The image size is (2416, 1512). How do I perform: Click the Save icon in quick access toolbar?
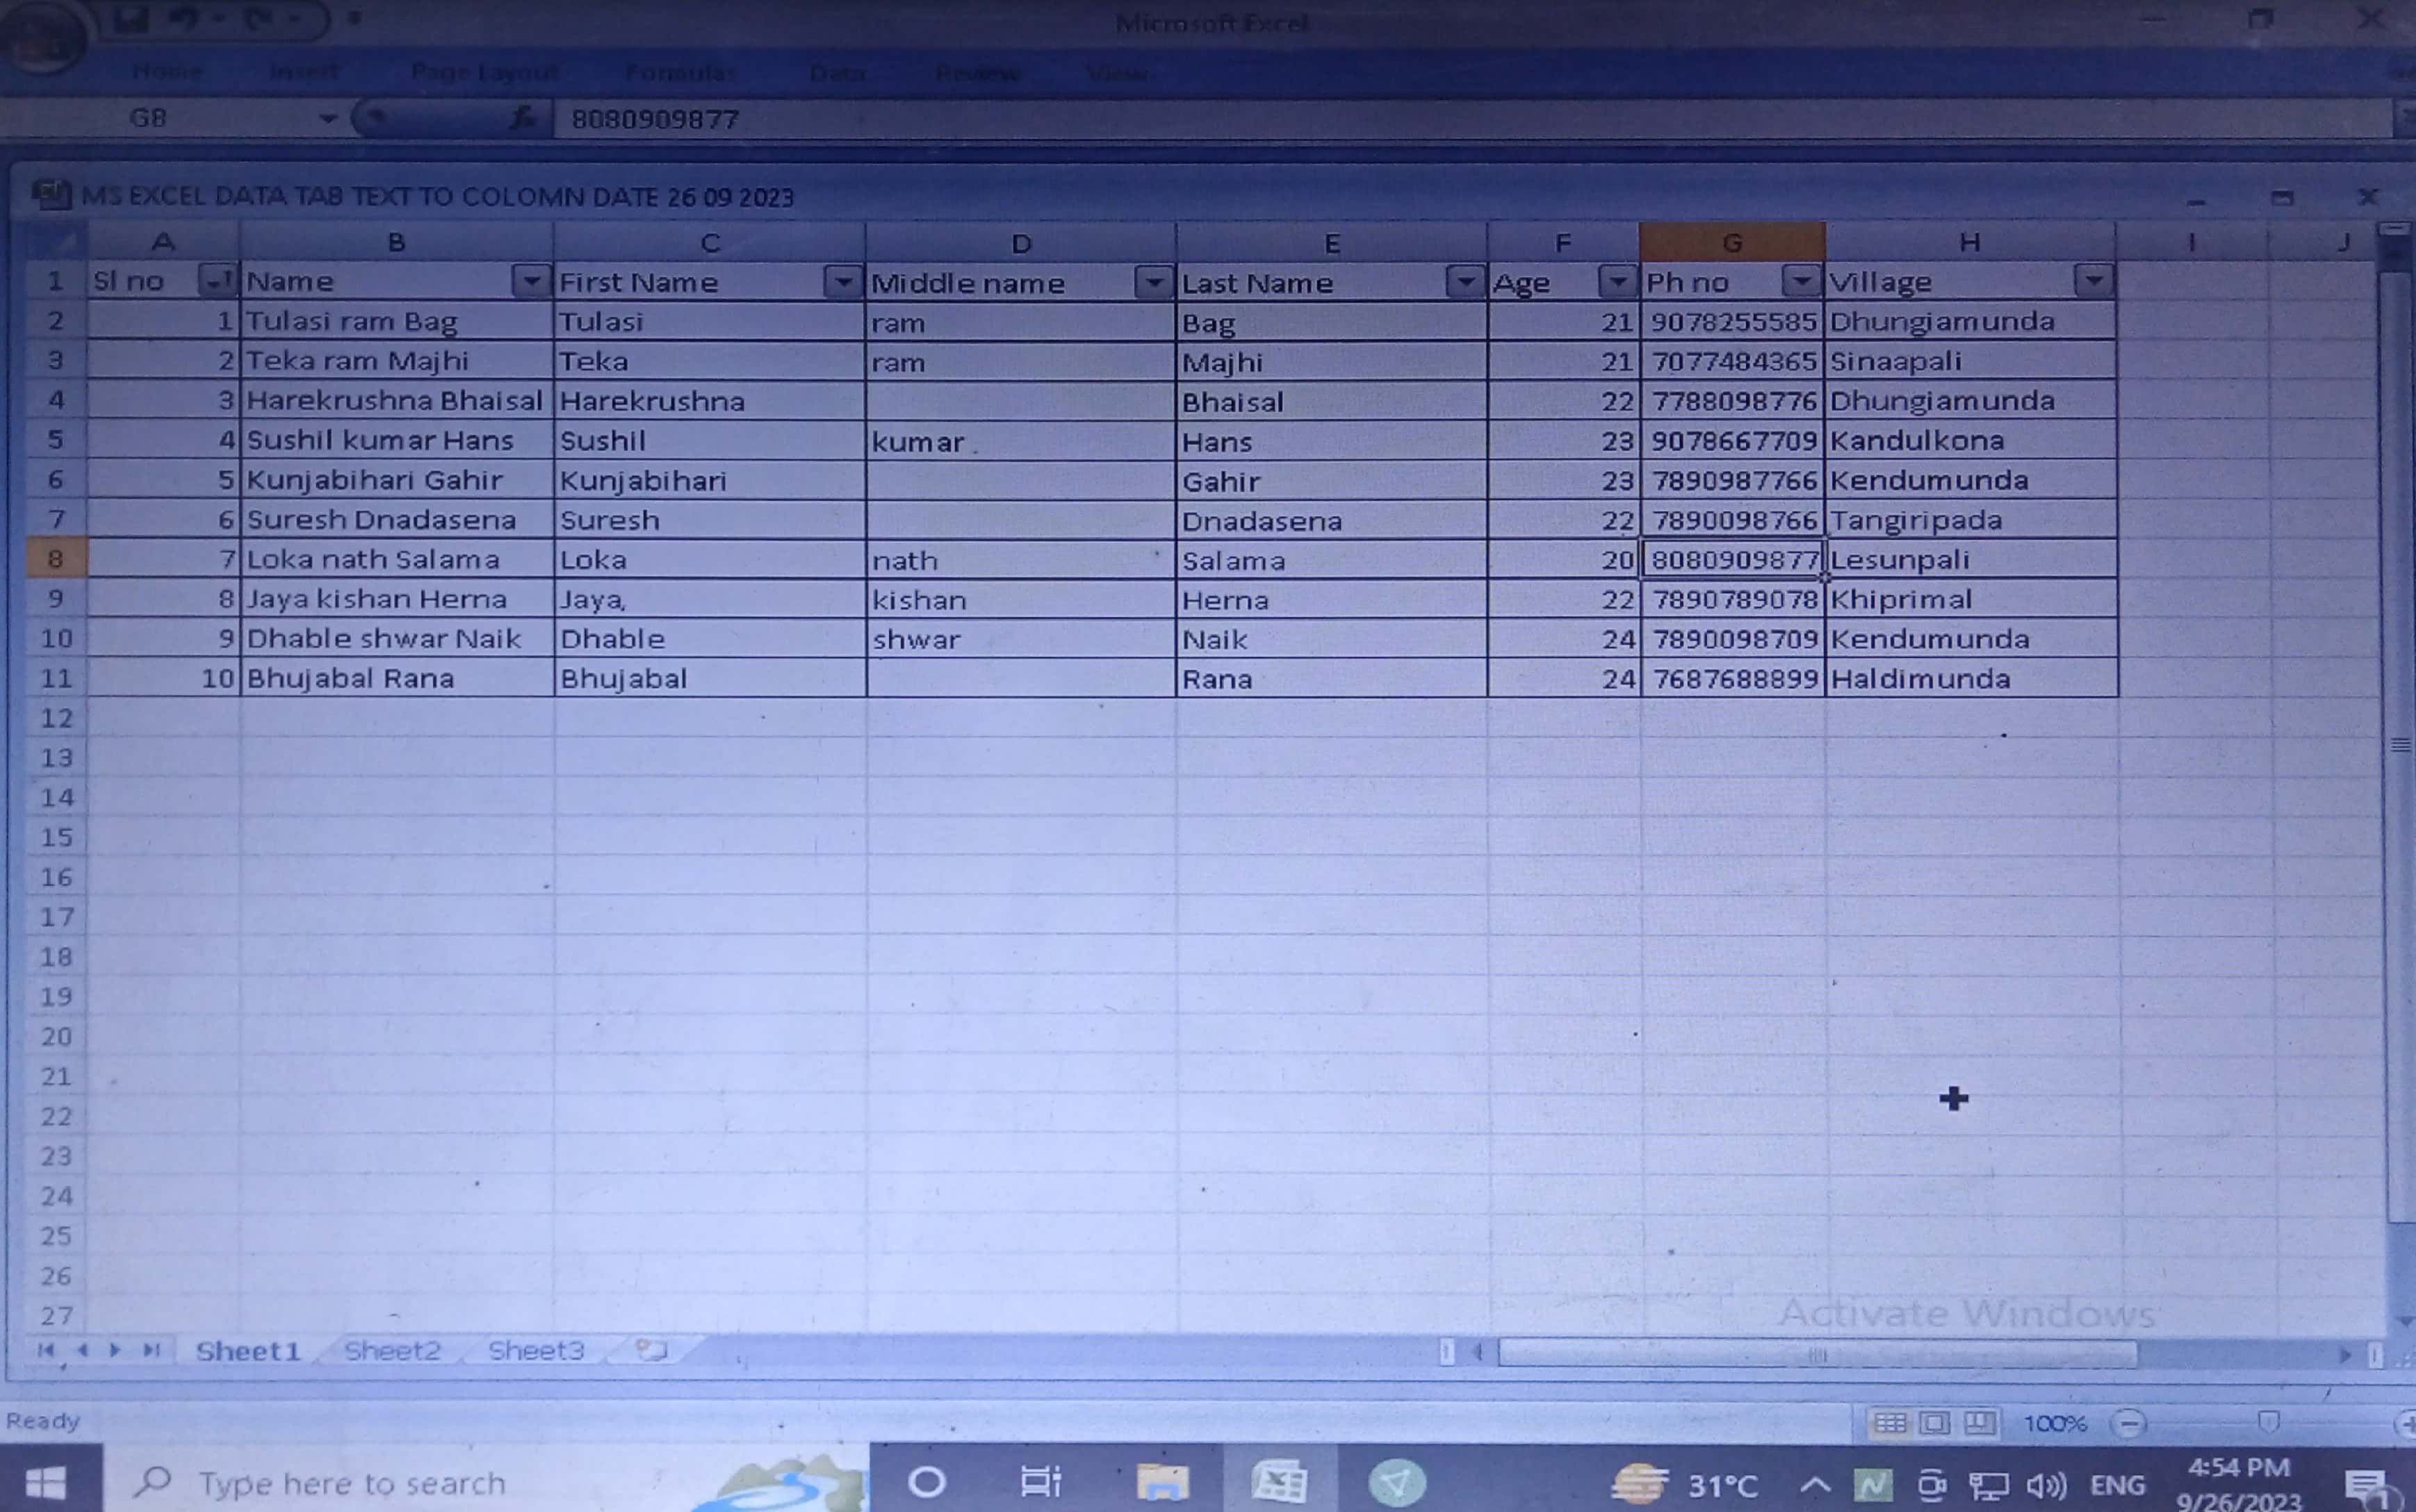[x=131, y=19]
